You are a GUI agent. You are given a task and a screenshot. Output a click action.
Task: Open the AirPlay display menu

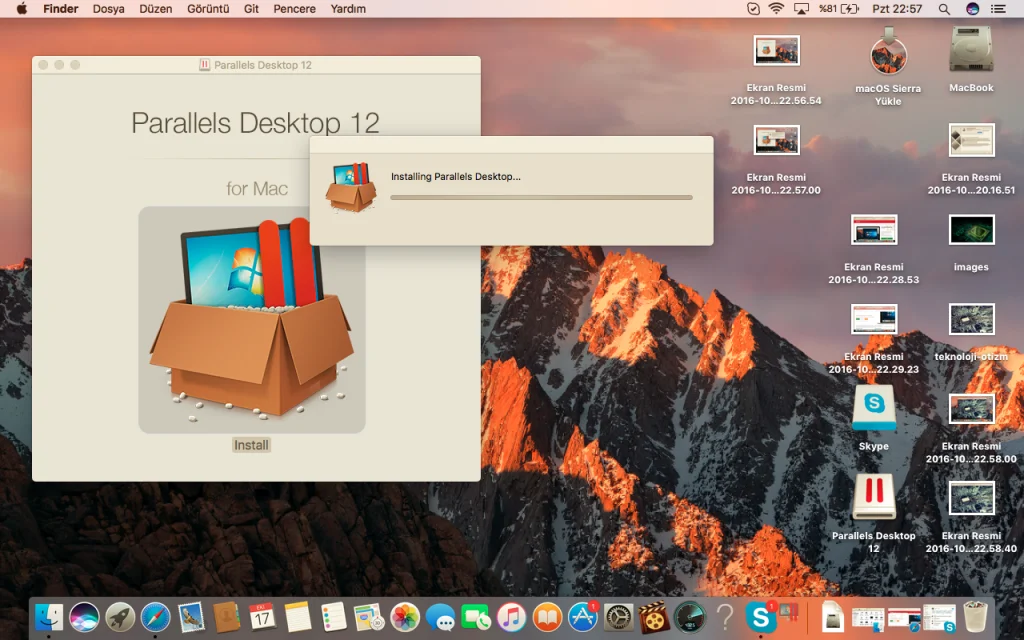[801, 9]
